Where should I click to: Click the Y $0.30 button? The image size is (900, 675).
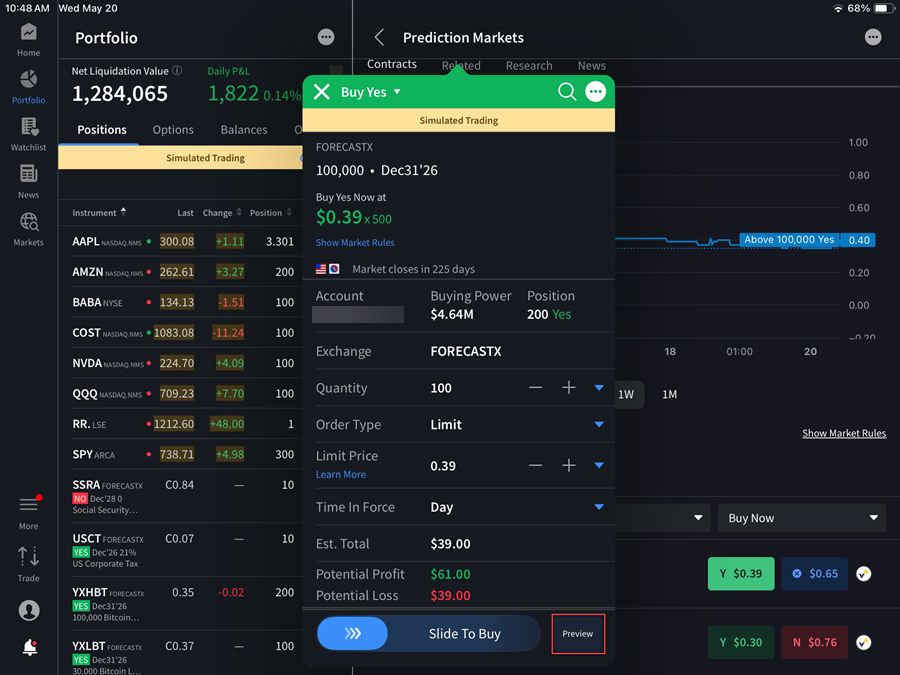point(741,642)
